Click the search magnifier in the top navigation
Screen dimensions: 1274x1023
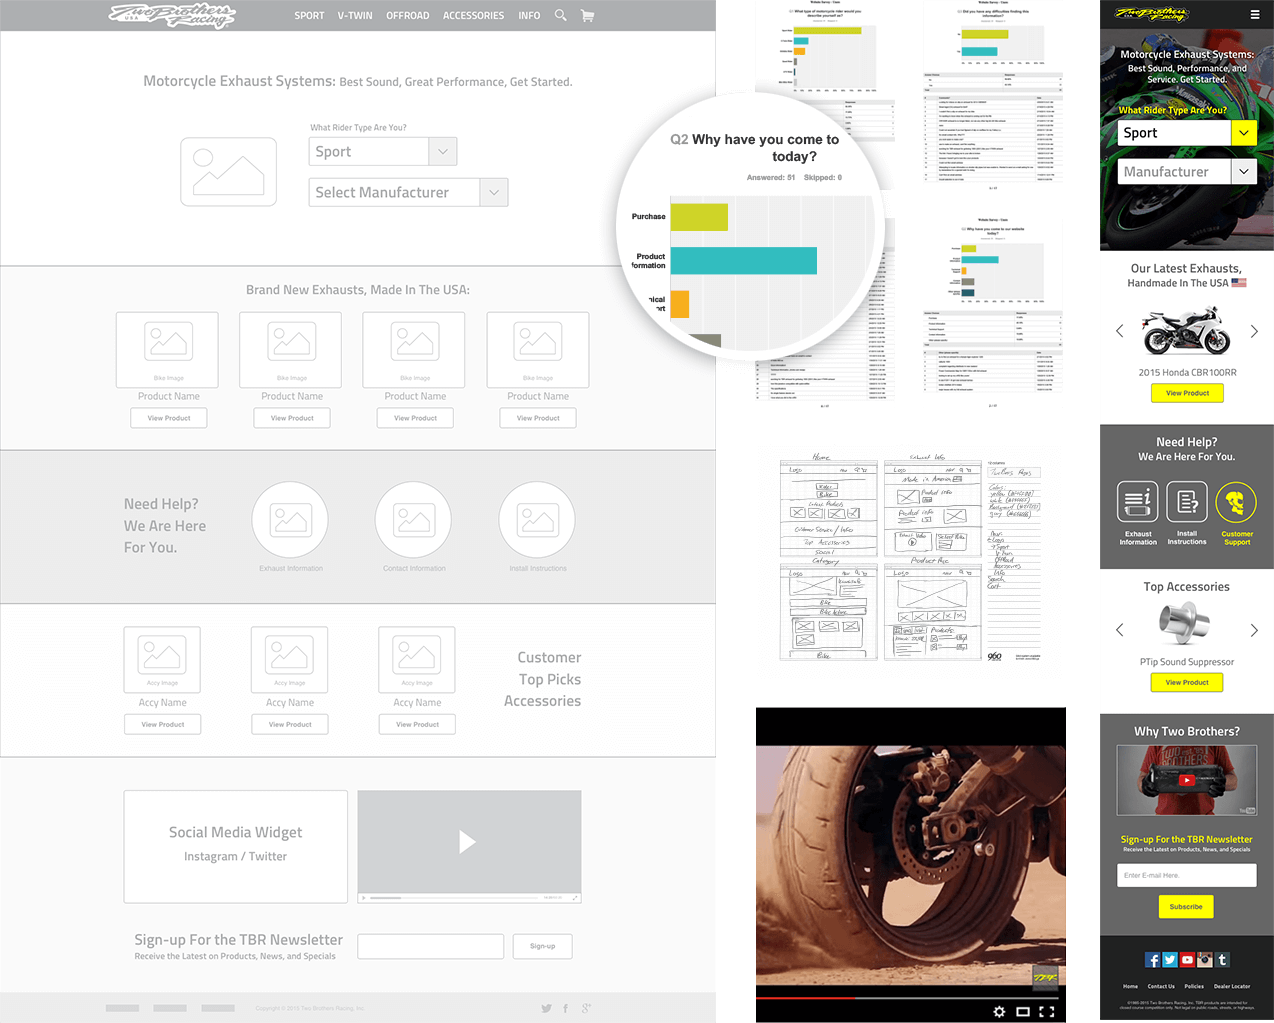pos(560,15)
